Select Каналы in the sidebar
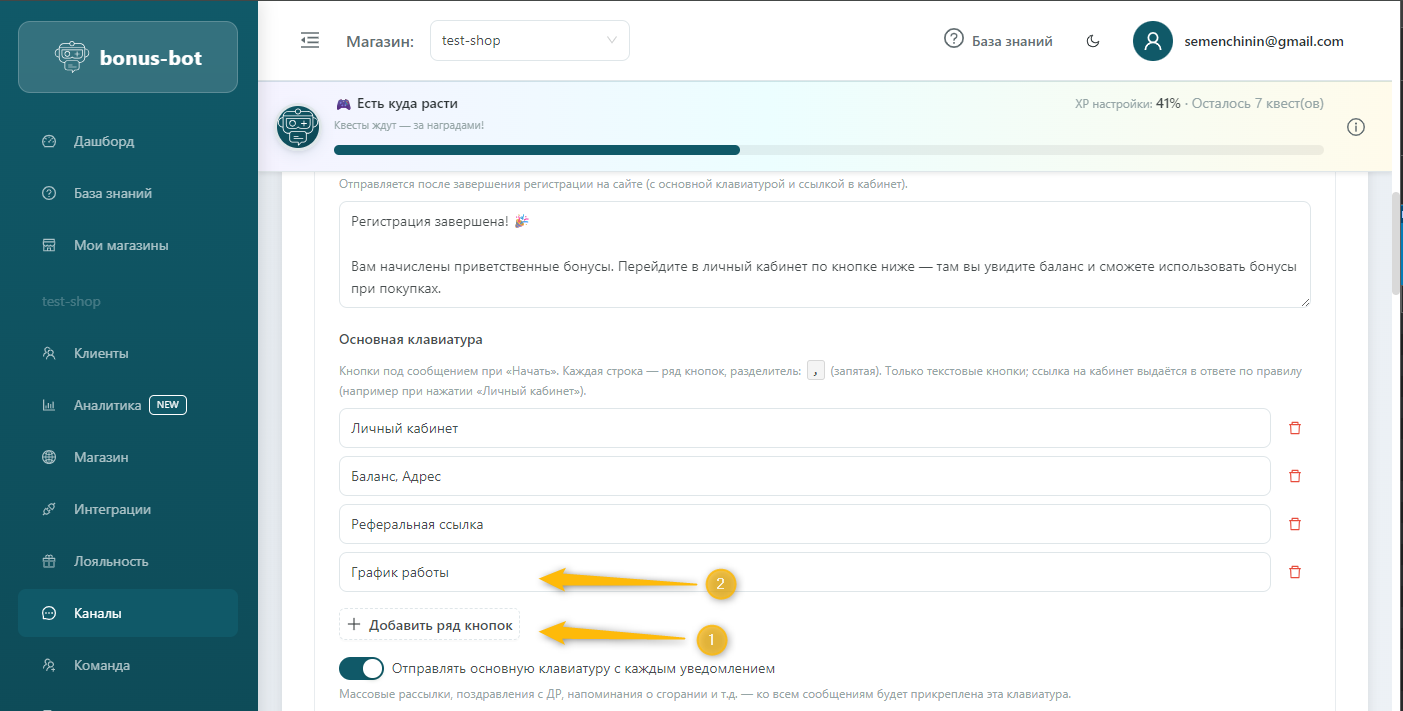This screenshot has width=1403, height=711. (128, 613)
